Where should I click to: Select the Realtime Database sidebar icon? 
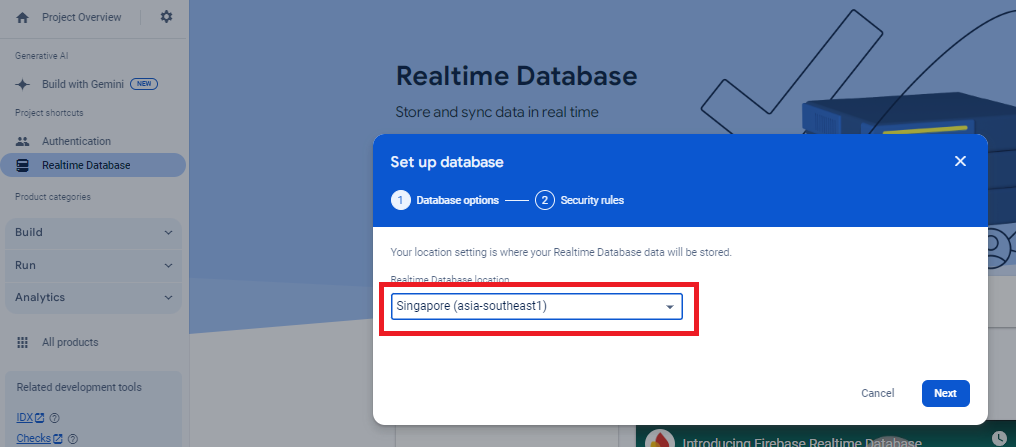coord(22,165)
